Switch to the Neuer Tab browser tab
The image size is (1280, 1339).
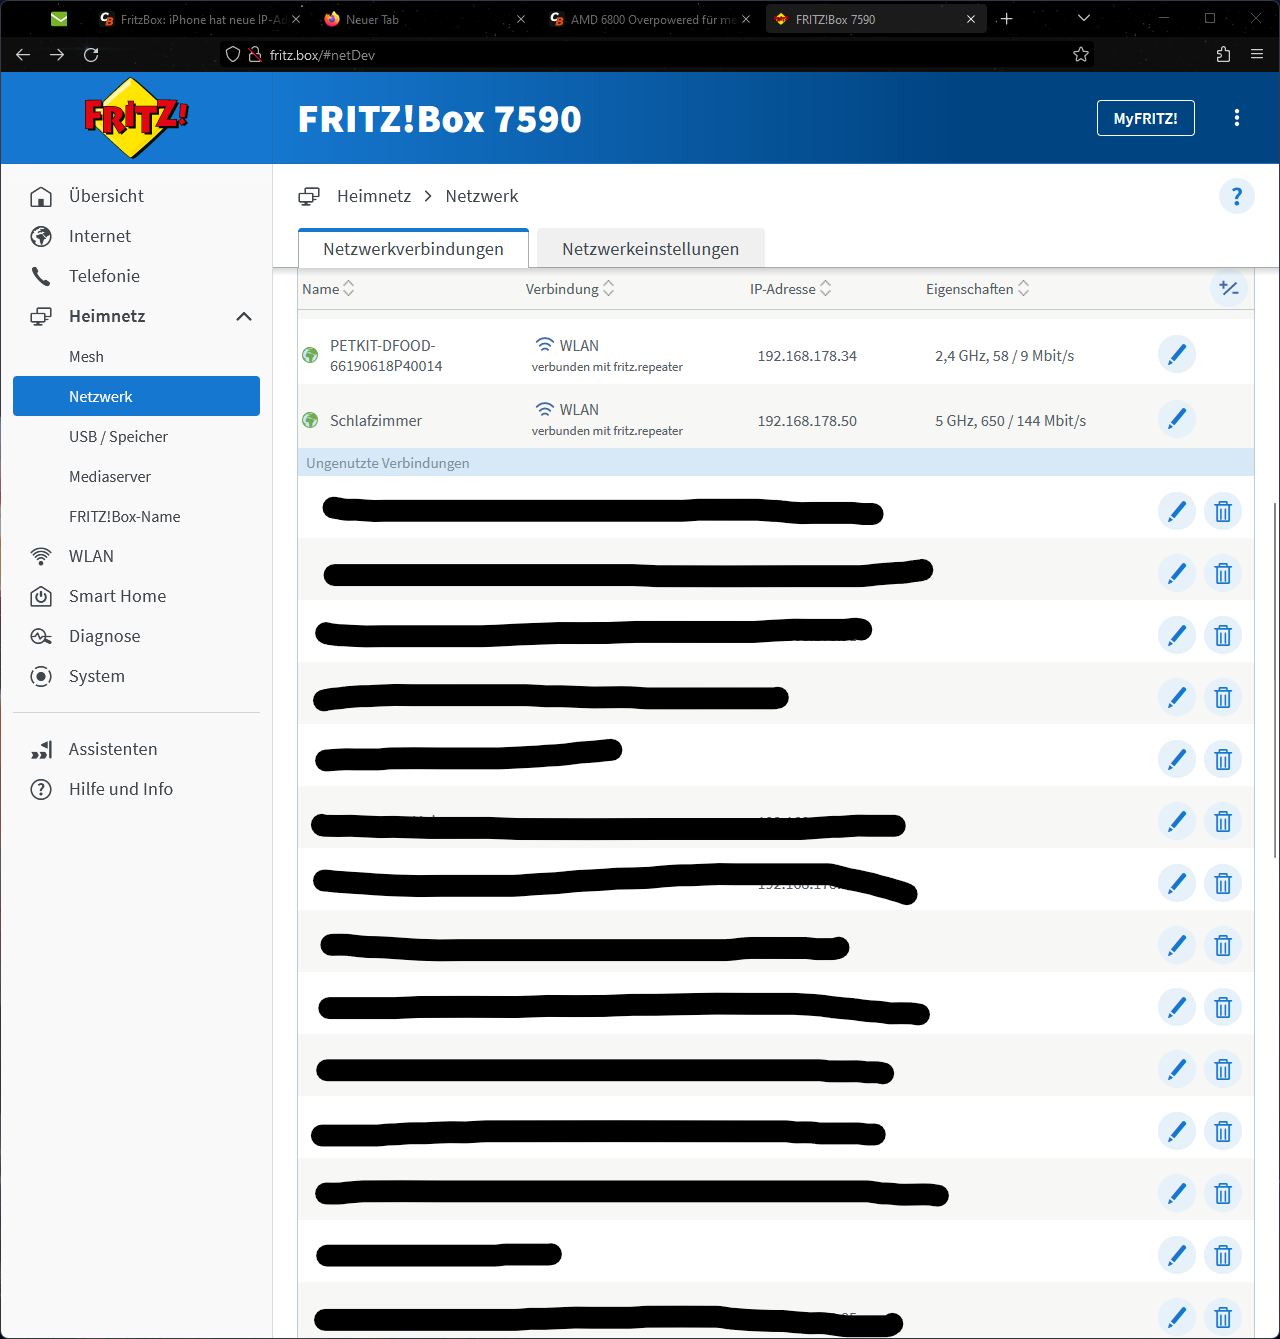pos(425,19)
